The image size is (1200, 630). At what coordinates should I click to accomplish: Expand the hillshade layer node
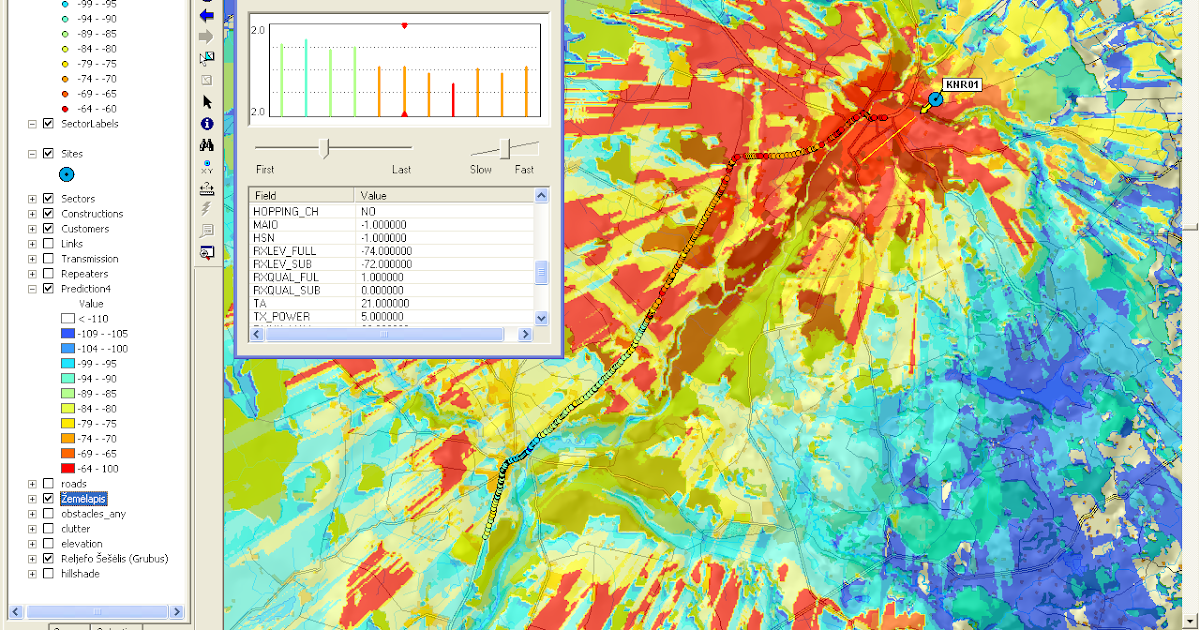pos(32,574)
